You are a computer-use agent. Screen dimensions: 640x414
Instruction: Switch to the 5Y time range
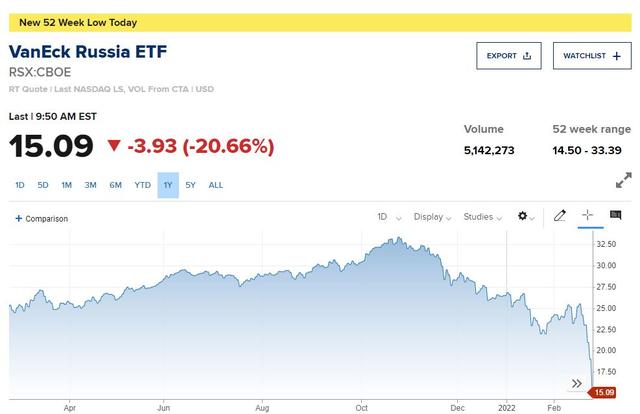[191, 185]
